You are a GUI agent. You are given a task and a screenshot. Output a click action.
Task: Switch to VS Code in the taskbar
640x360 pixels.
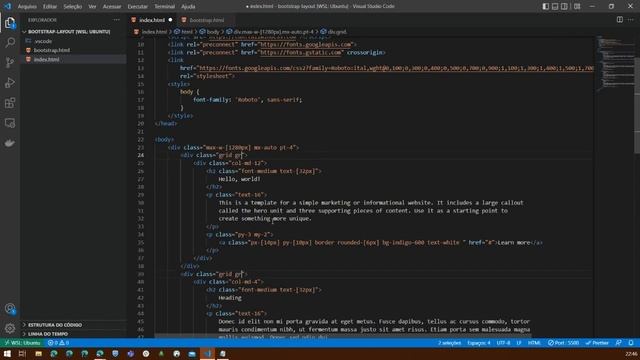pyautogui.click(x=207, y=353)
